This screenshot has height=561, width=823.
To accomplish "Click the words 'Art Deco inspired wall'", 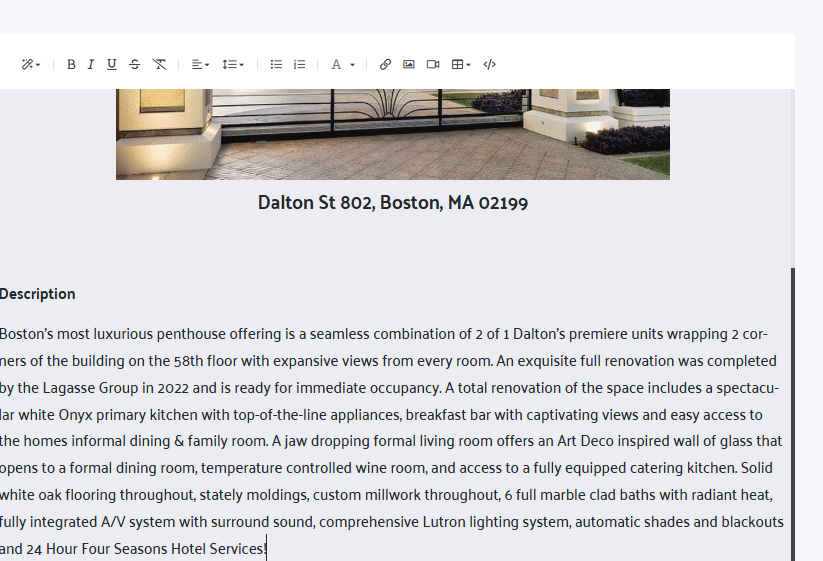I will tap(628, 441).
